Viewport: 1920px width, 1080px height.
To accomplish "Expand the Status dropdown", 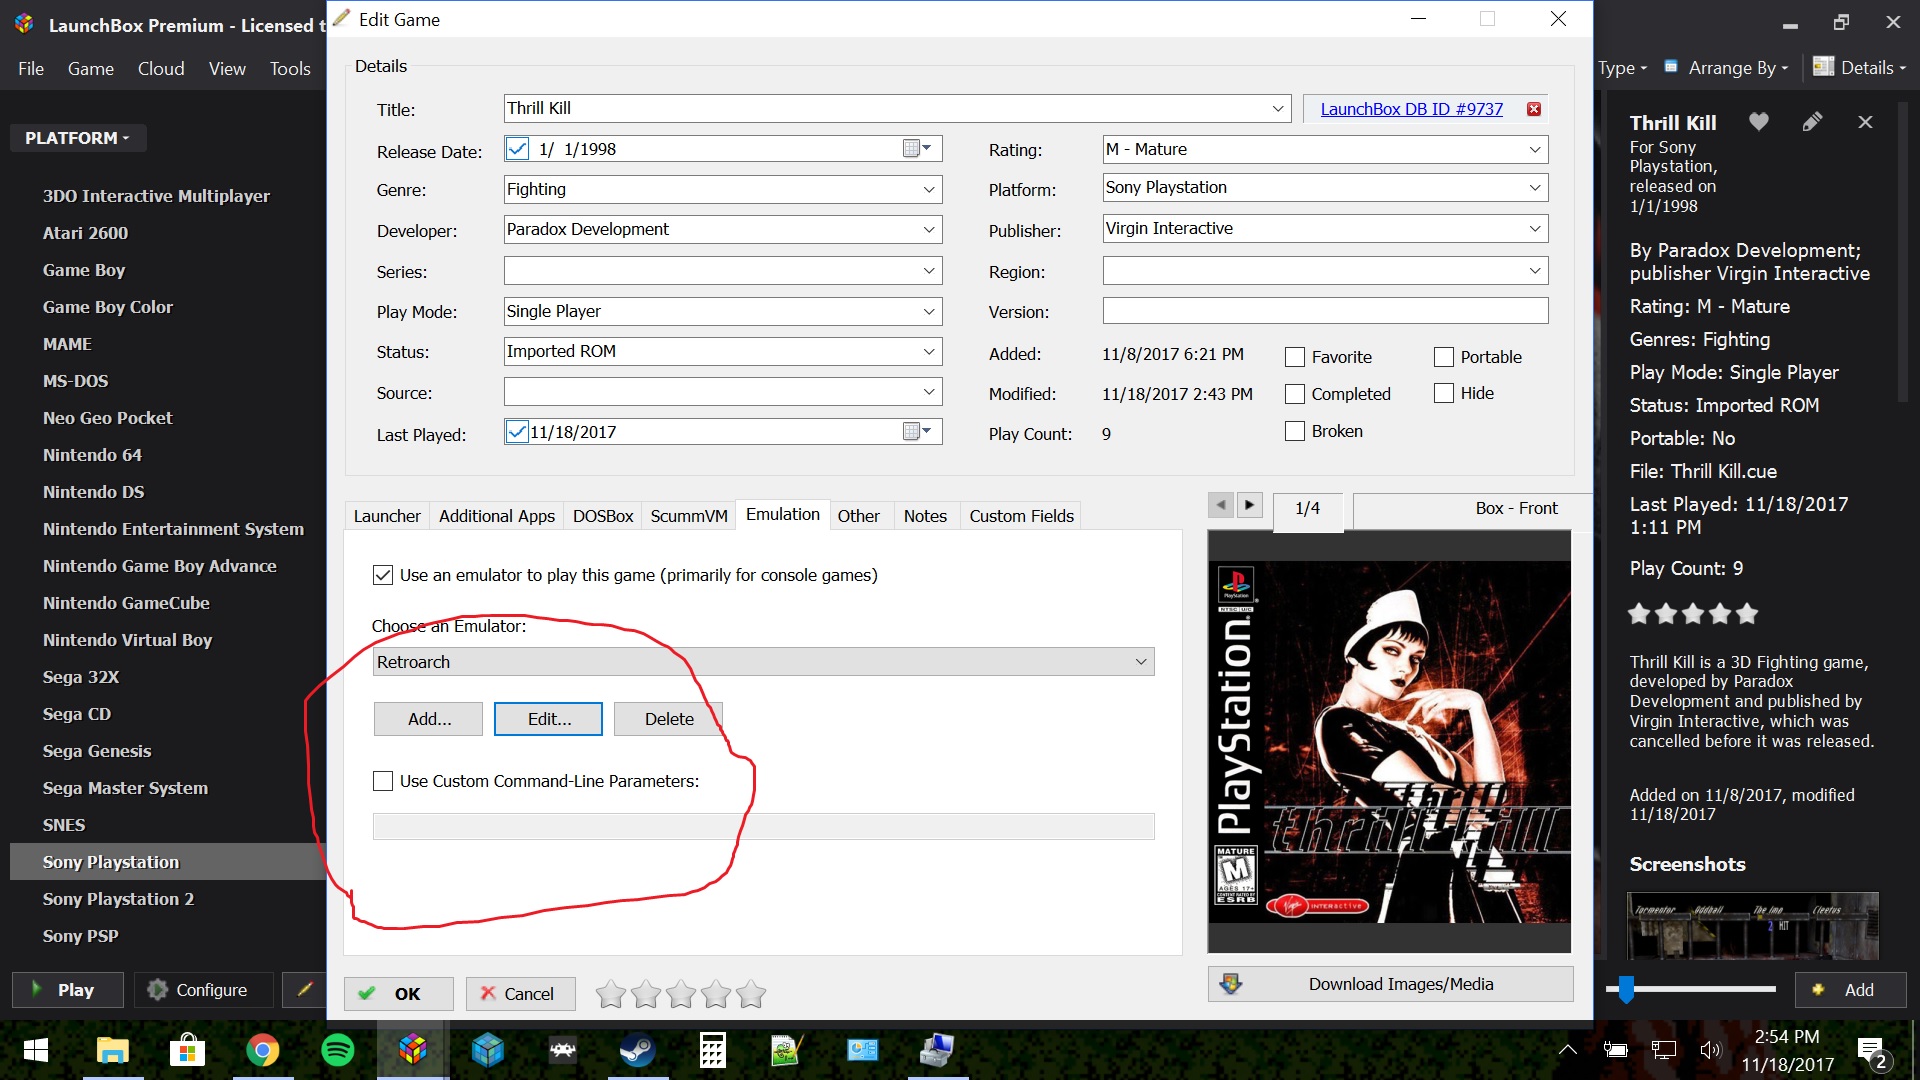I will pos(929,351).
